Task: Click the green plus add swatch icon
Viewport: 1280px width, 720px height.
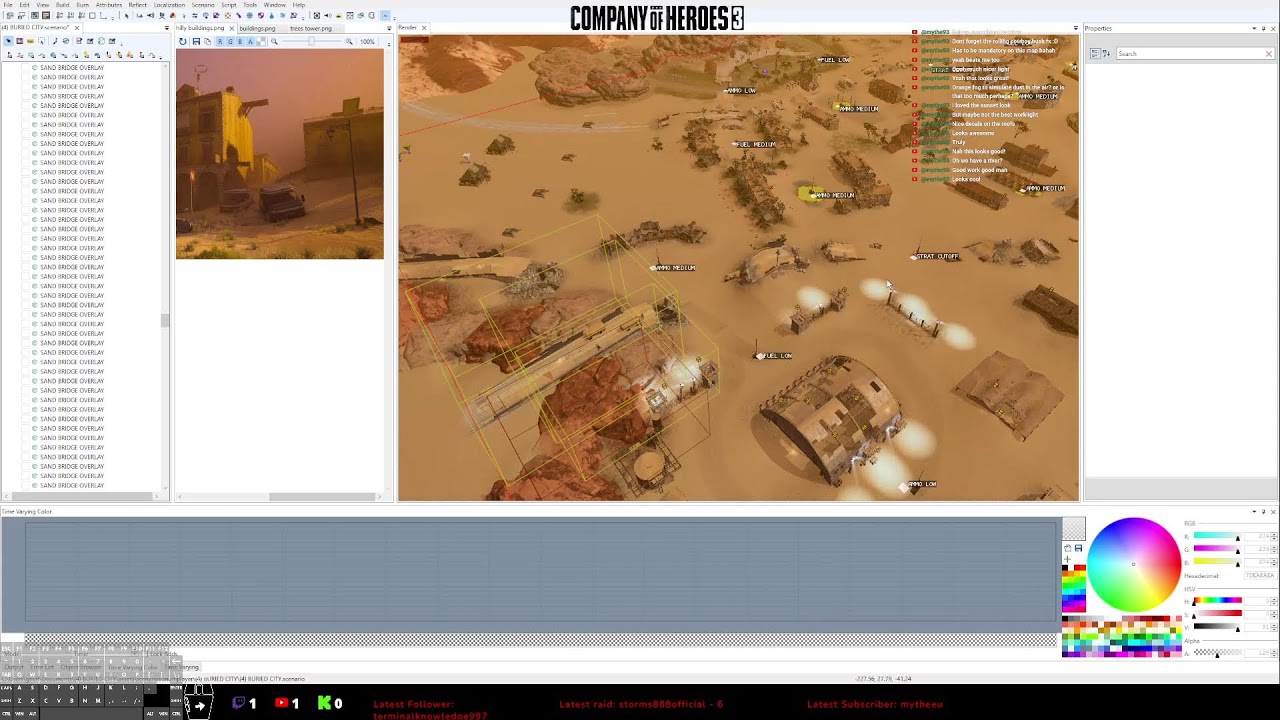Action: [1067, 559]
